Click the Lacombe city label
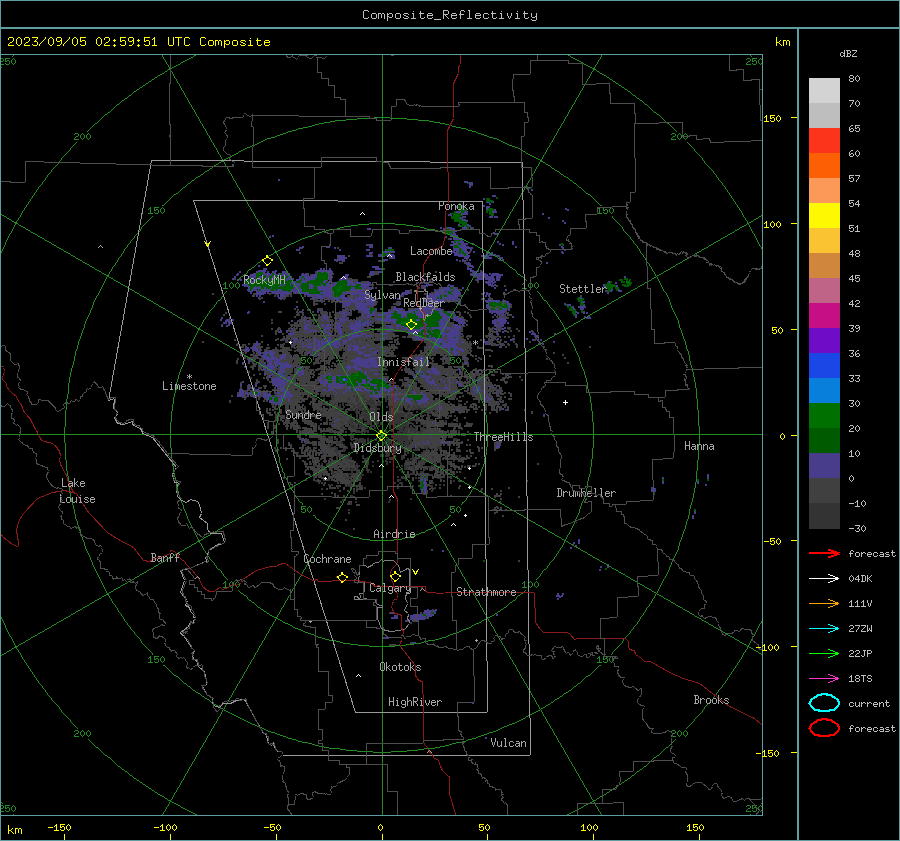900x841 pixels. [431, 251]
